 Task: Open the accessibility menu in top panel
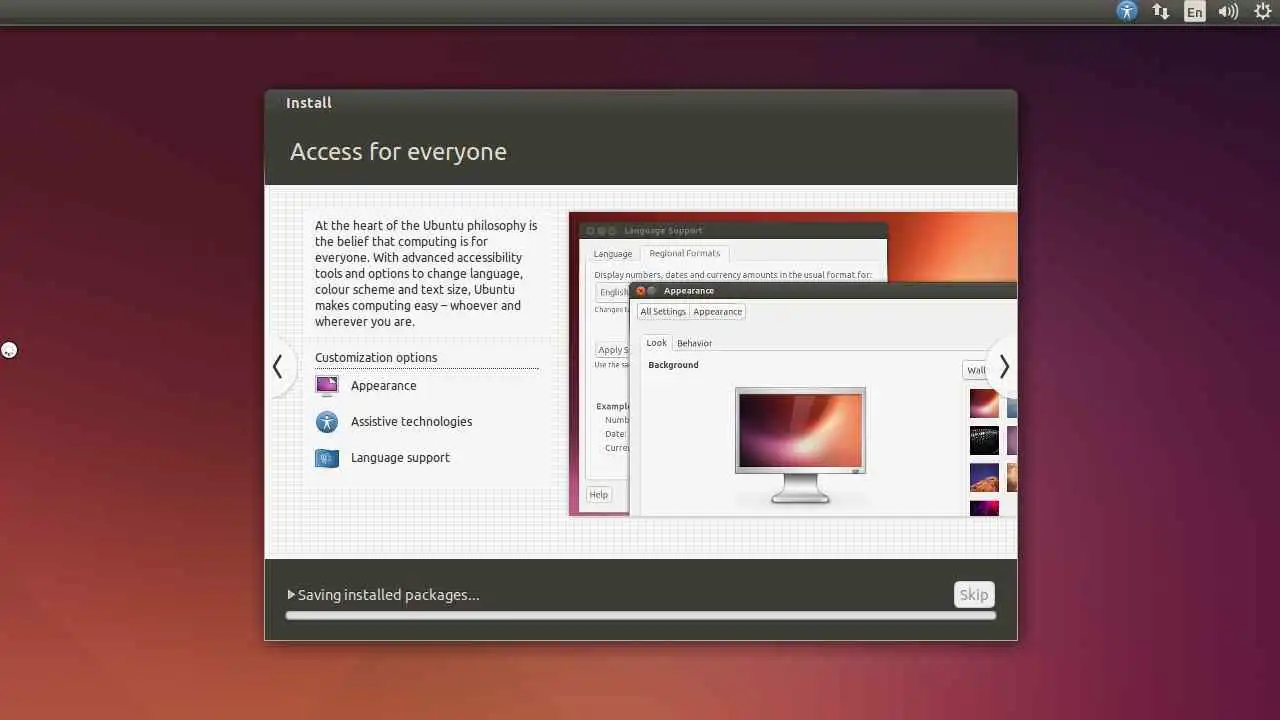(1127, 11)
